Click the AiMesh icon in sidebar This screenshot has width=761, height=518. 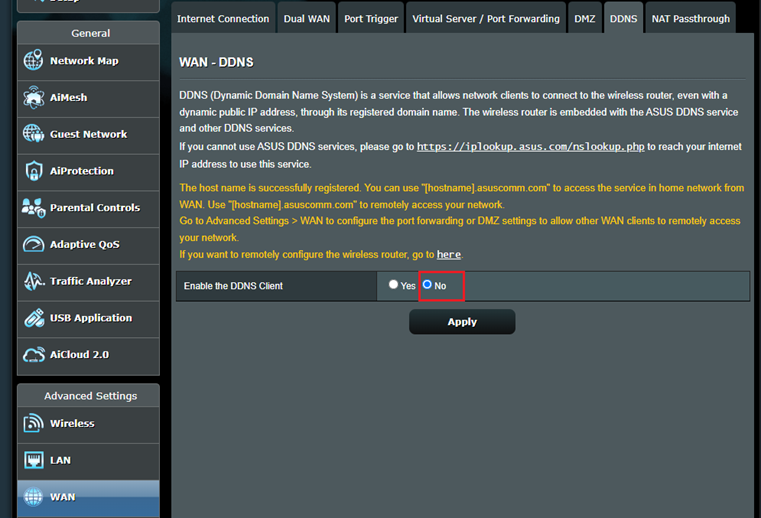click(x=33, y=97)
